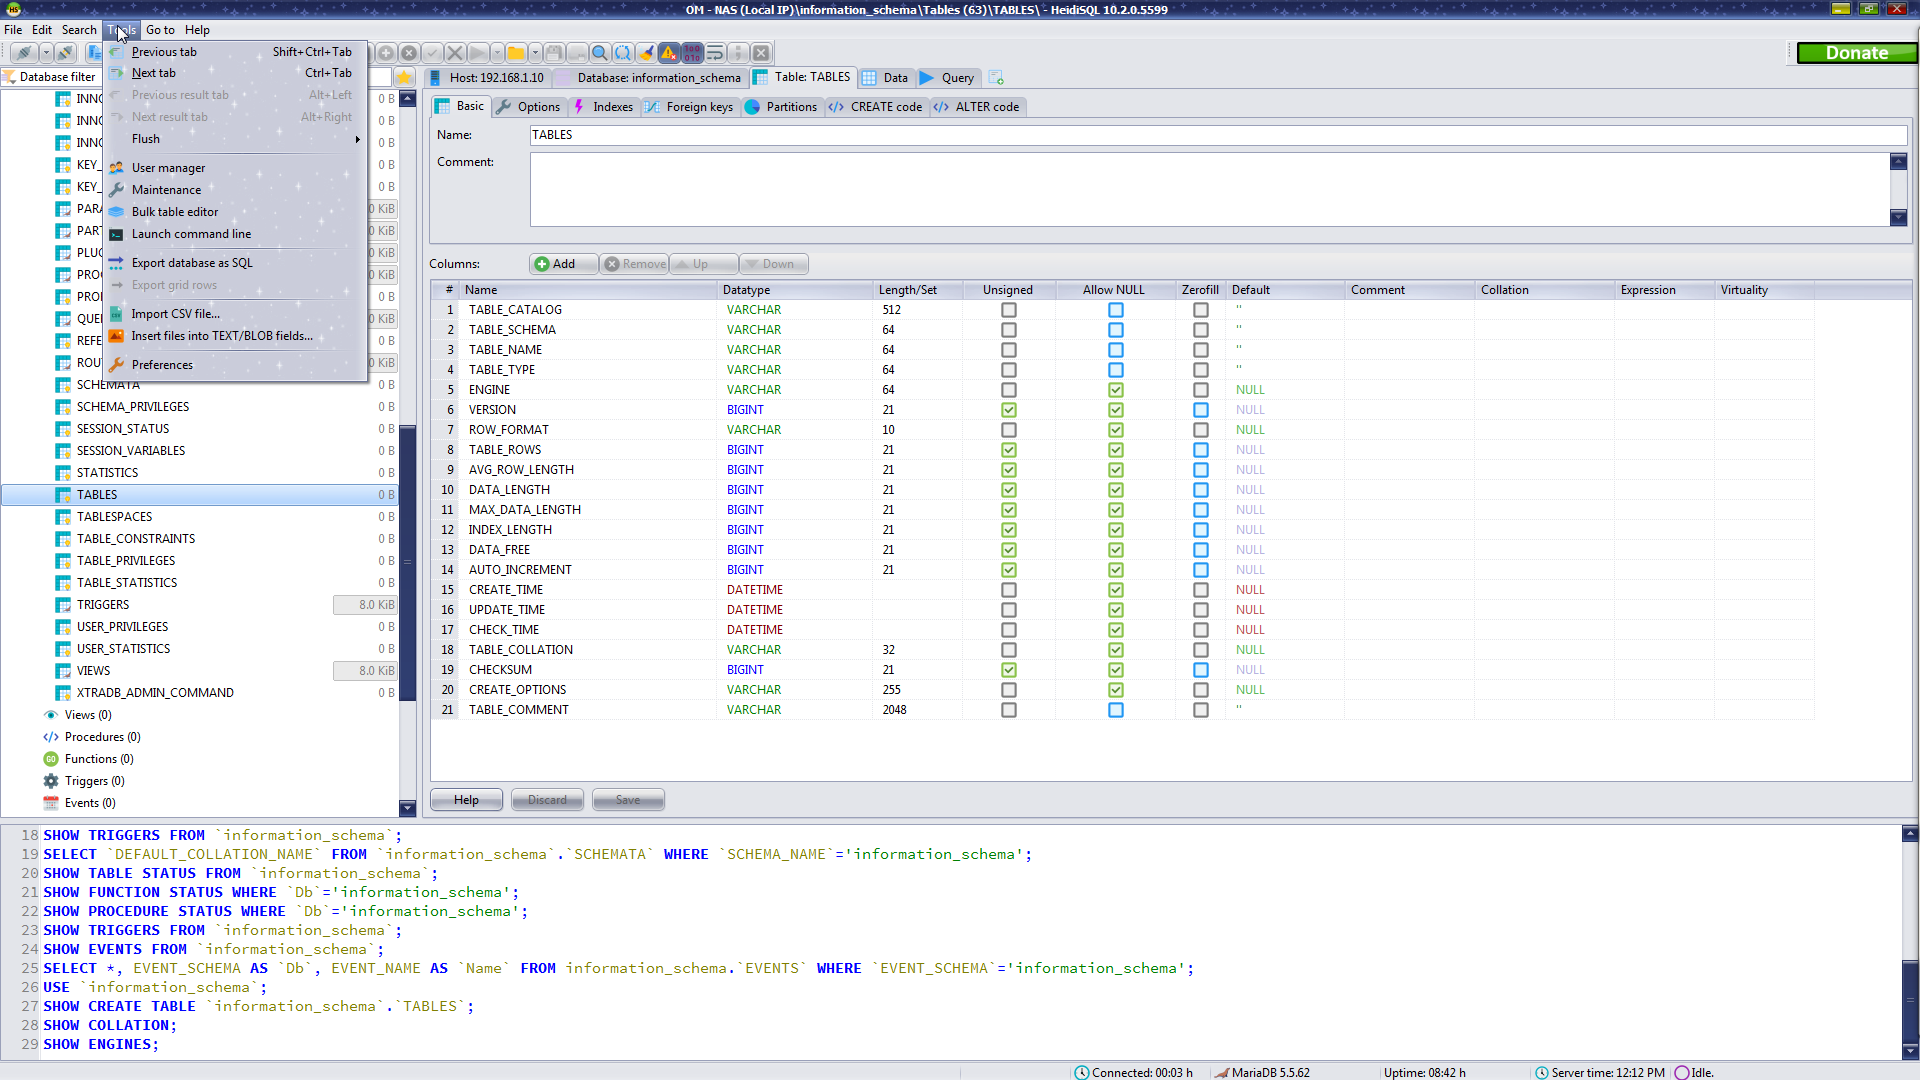This screenshot has height=1080, width=1920.
Task: Toggle Allow NULL for ENGINE column
Action: 1115,390
